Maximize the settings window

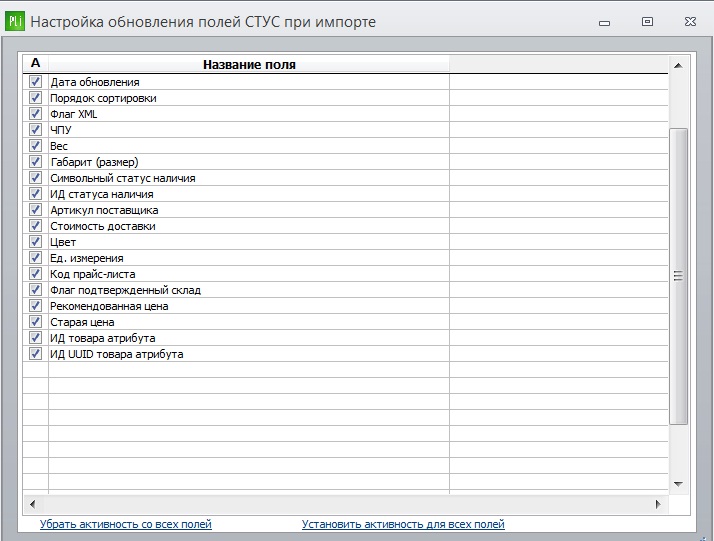647,21
